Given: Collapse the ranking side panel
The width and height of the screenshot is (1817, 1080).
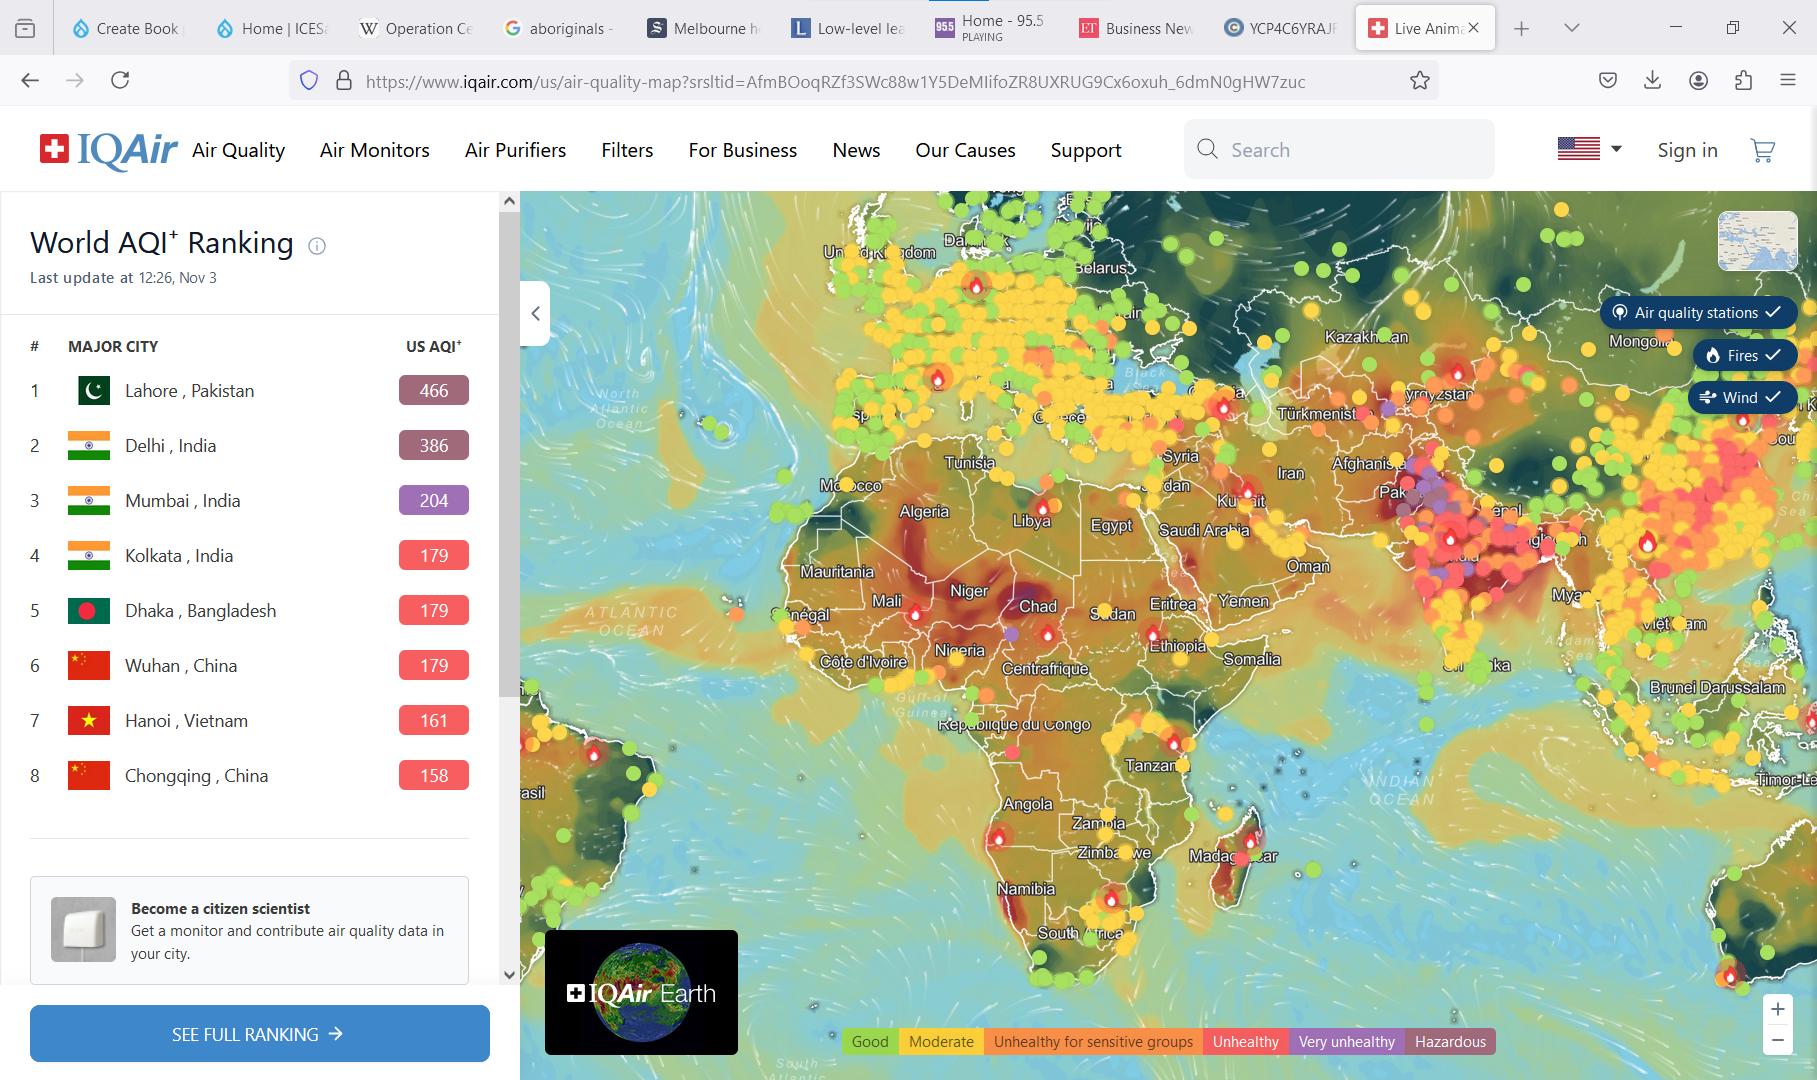Looking at the screenshot, I should [535, 314].
